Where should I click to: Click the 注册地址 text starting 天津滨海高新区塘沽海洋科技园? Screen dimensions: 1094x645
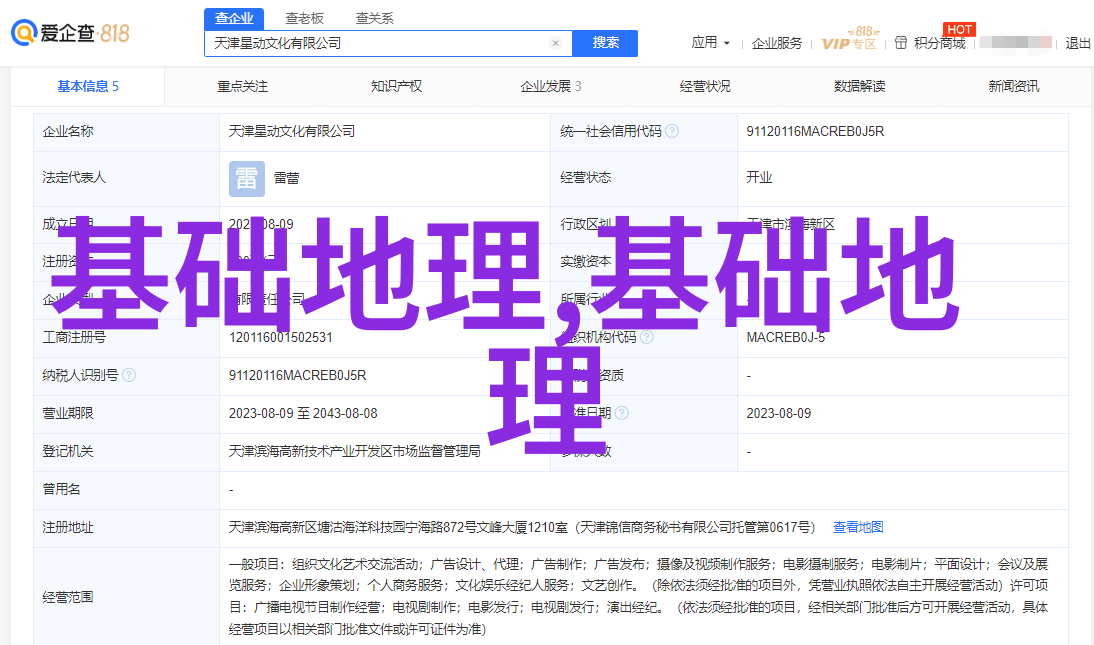tap(522, 528)
